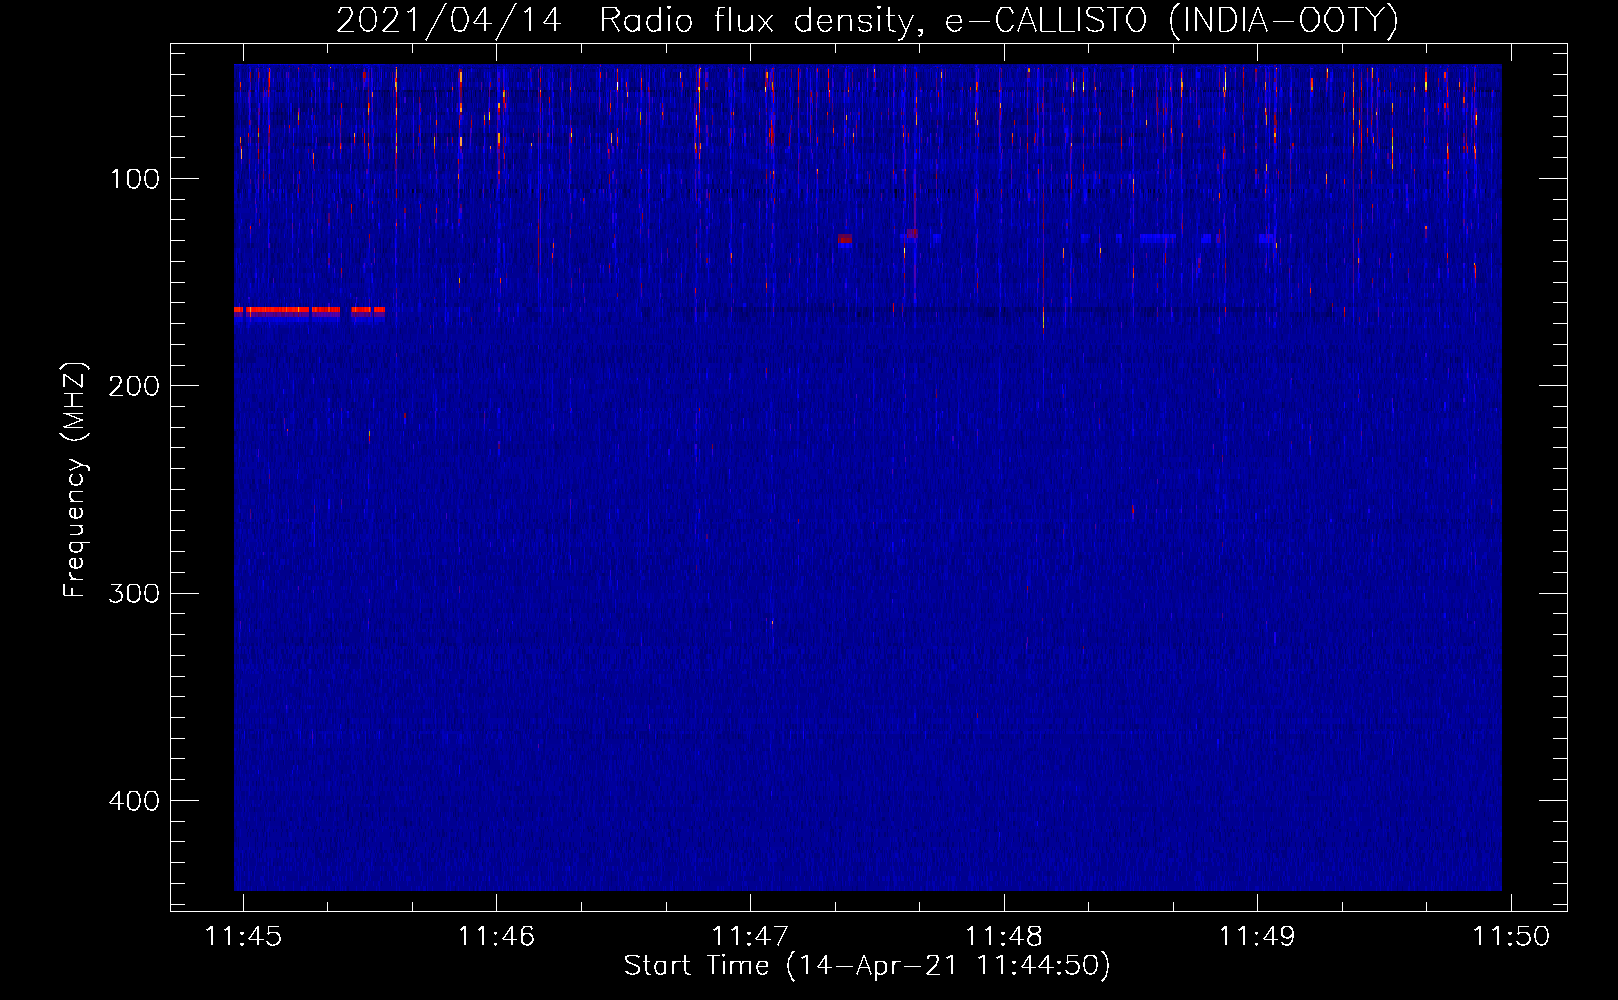Select the 100 frequency axis label

[135, 179]
